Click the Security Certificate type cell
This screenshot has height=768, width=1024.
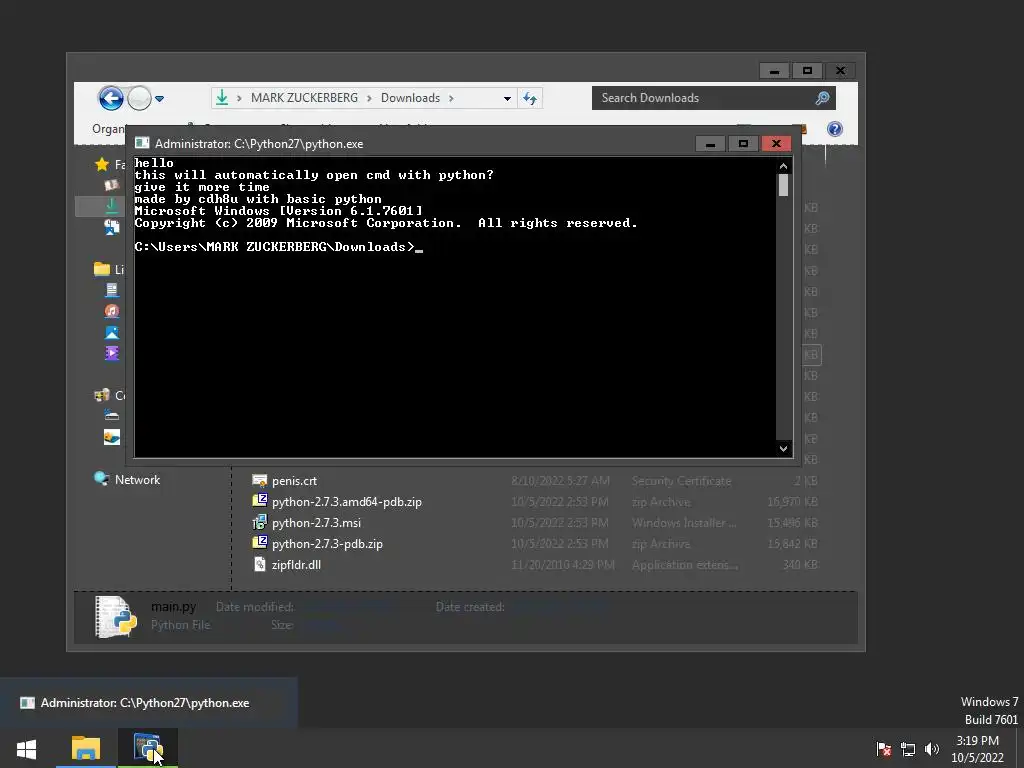tap(681, 481)
